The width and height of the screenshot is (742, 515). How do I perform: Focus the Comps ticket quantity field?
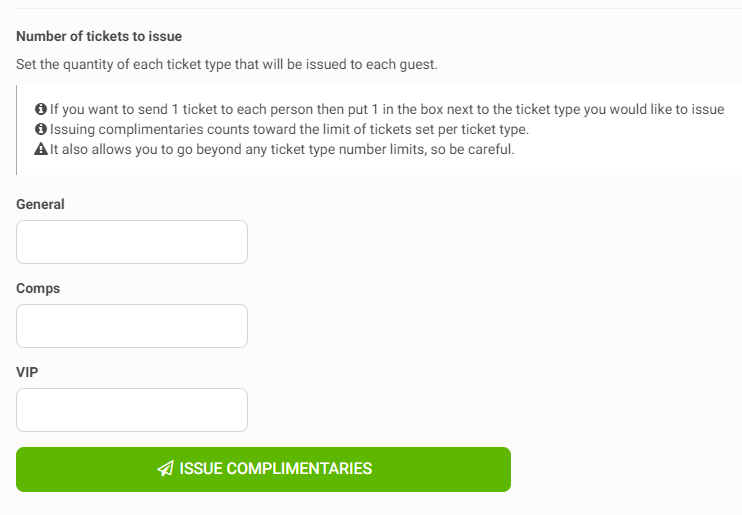click(132, 326)
